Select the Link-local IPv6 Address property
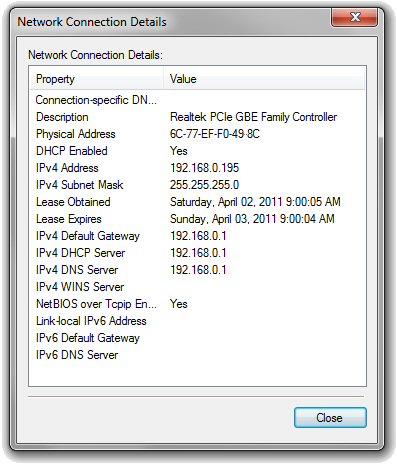 tap(91, 321)
